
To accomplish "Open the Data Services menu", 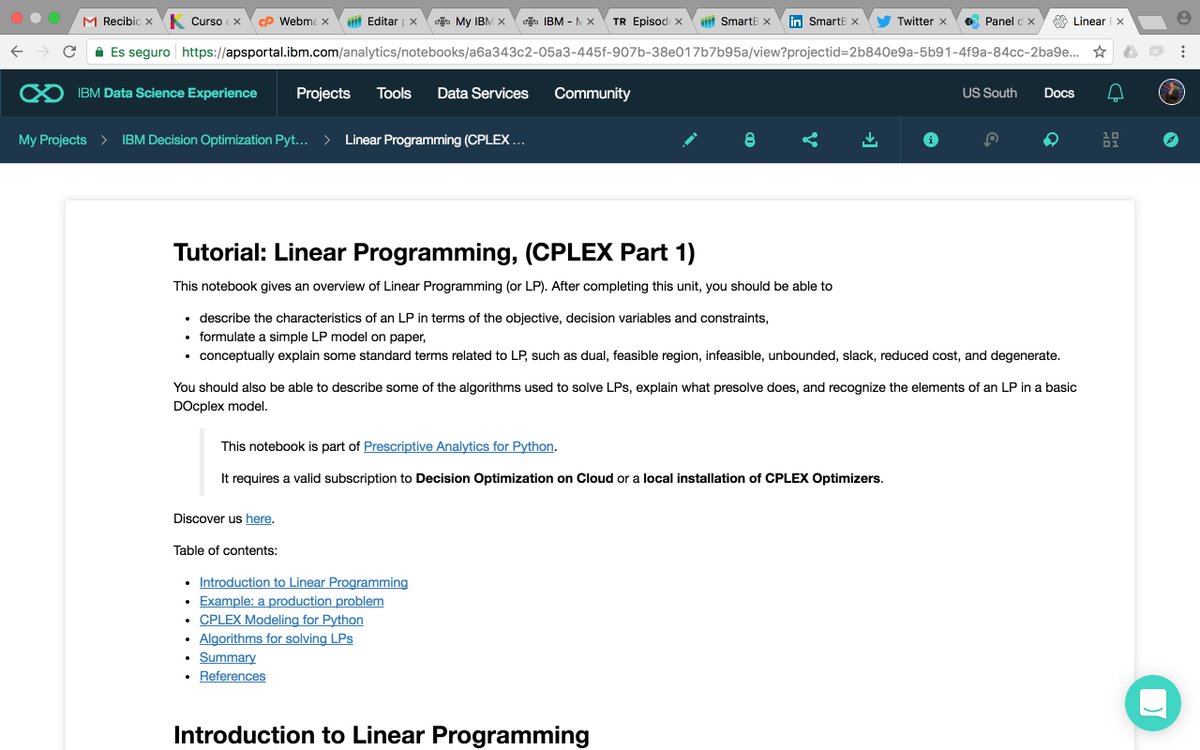I will (x=483, y=93).
